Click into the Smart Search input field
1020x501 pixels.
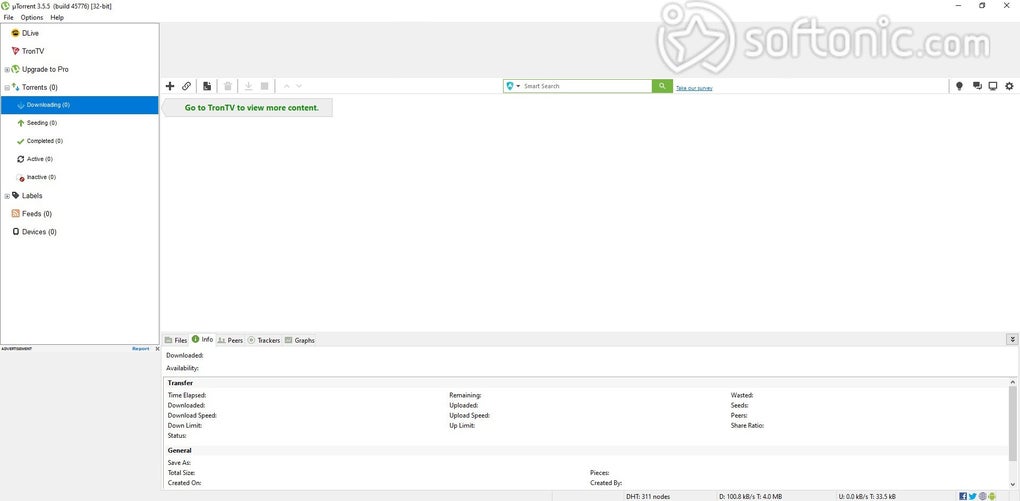pos(585,86)
